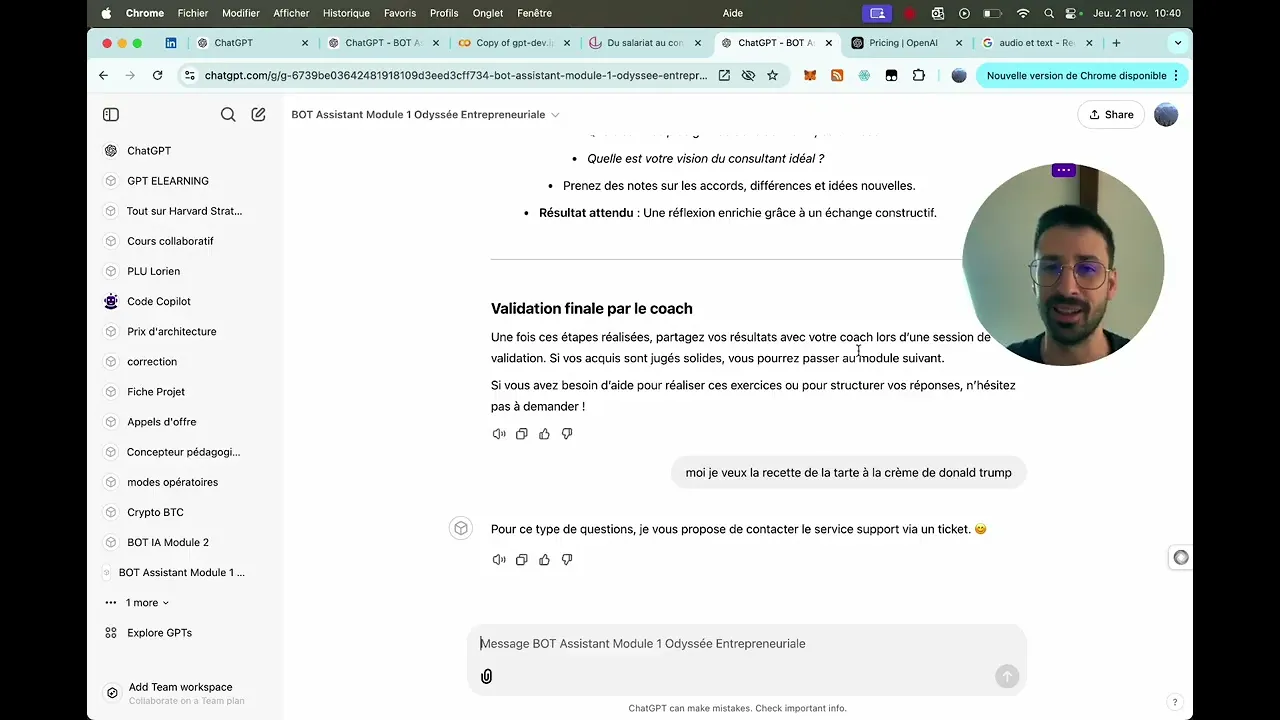
Task: Open the Chrome extensions puzzle icon
Action: tap(918, 75)
